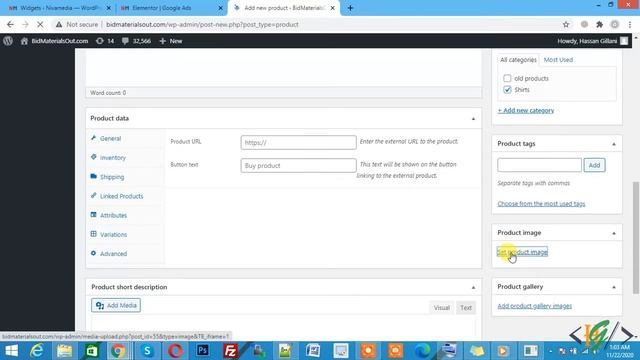Collapse the Product data panel
The height and width of the screenshot is (360, 640).
[x=473, y=119]
